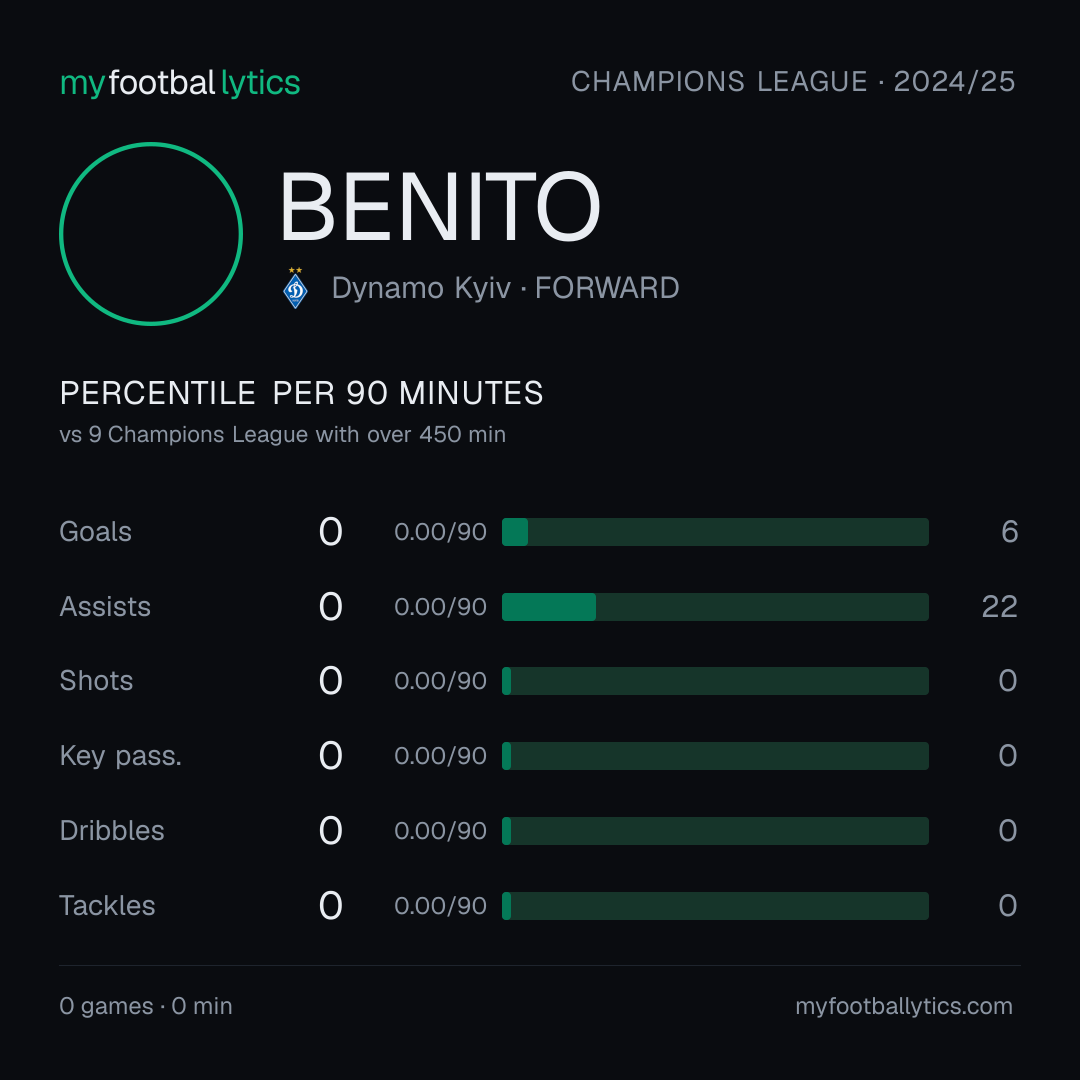Click the empty player avatar circle
Screen dimensions: 1080x1080
click(x=151, y=234)
